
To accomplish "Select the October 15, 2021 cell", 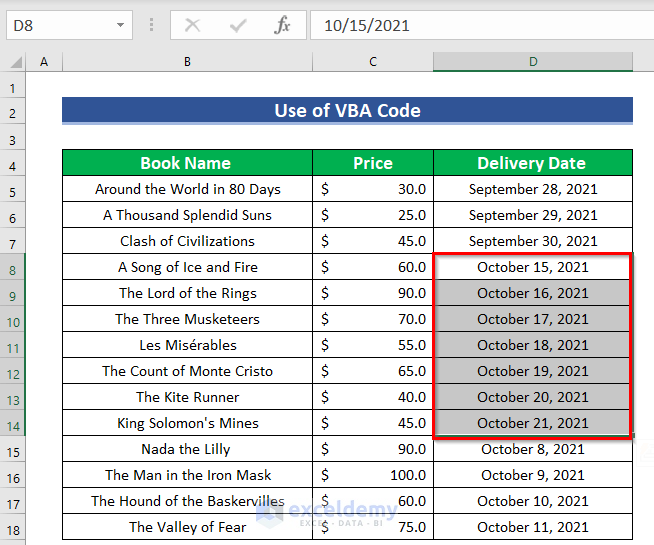I will 532,267.
